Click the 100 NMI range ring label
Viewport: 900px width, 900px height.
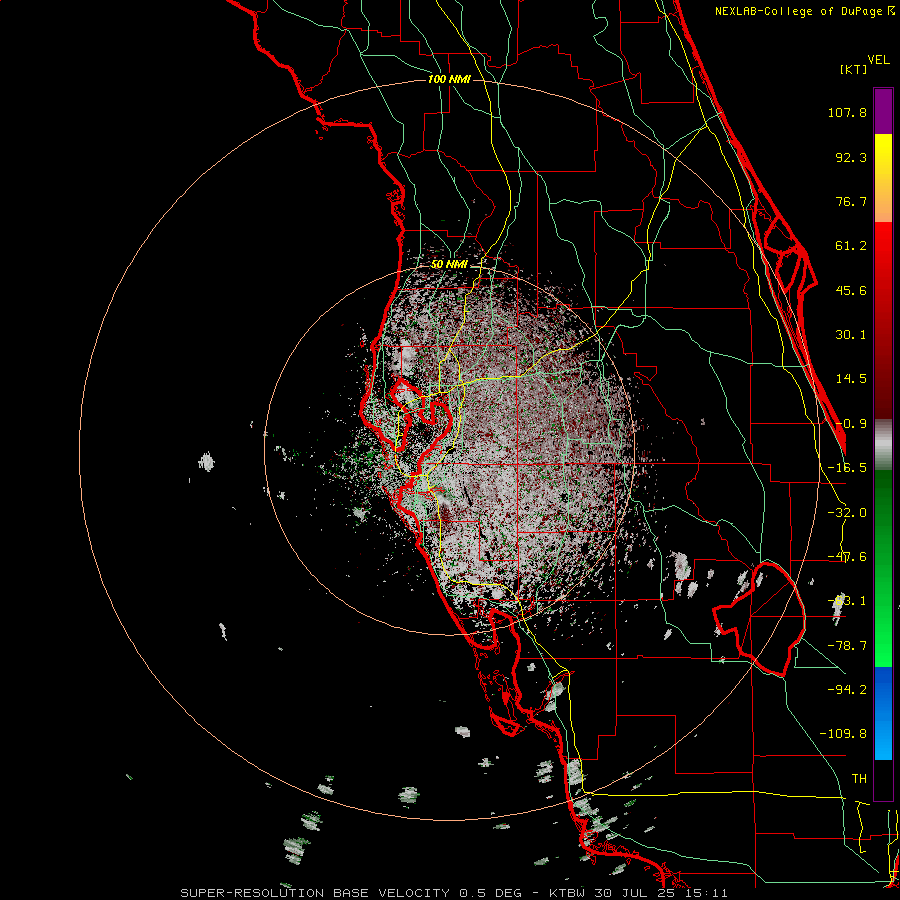click(x=449, y=79)
